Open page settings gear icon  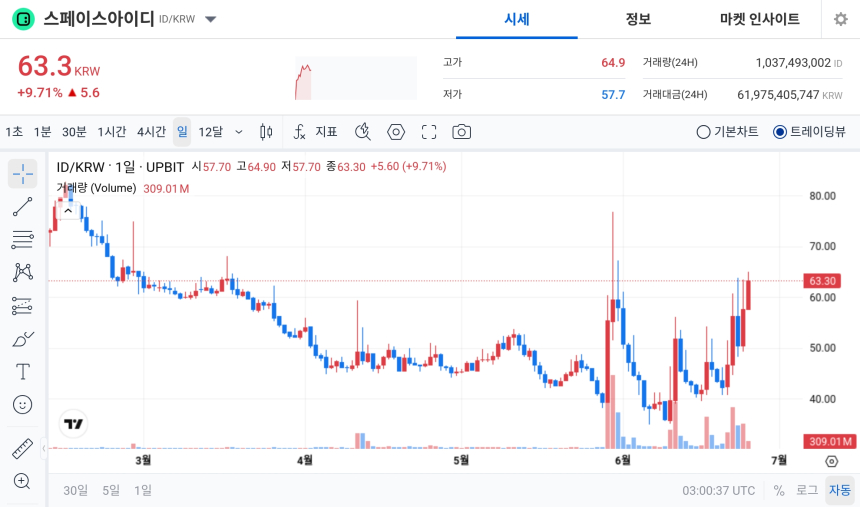tap(840, 19)
